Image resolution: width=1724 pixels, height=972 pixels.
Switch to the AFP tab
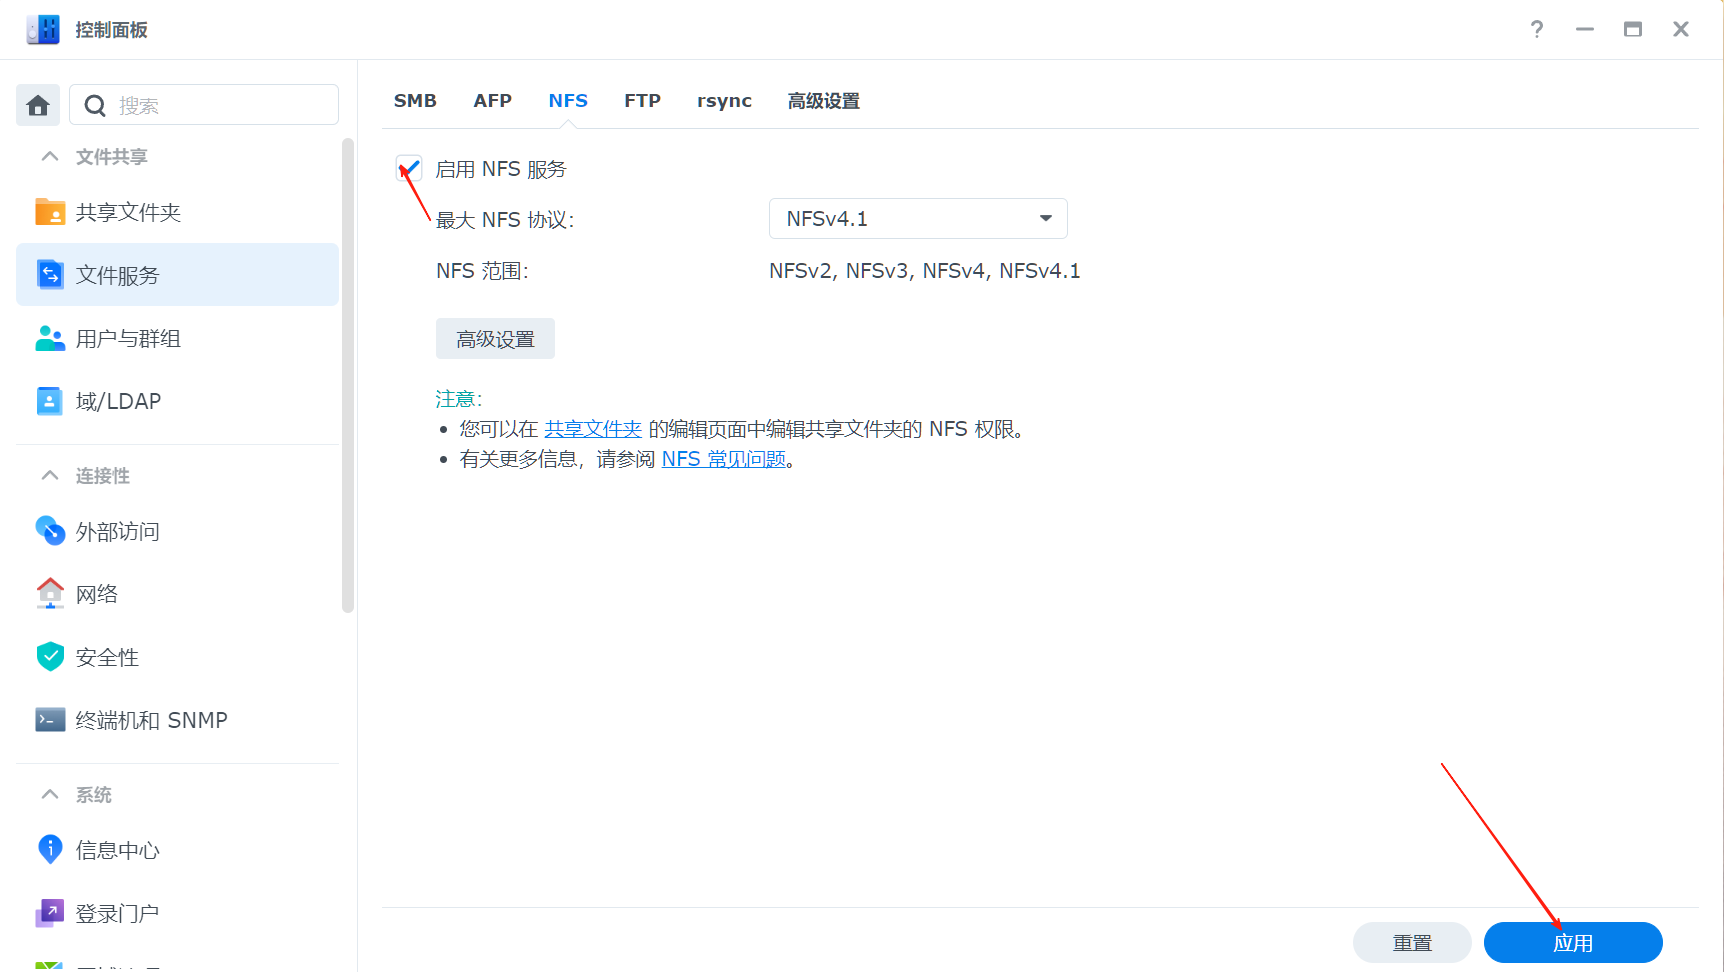tap(493, 101)
